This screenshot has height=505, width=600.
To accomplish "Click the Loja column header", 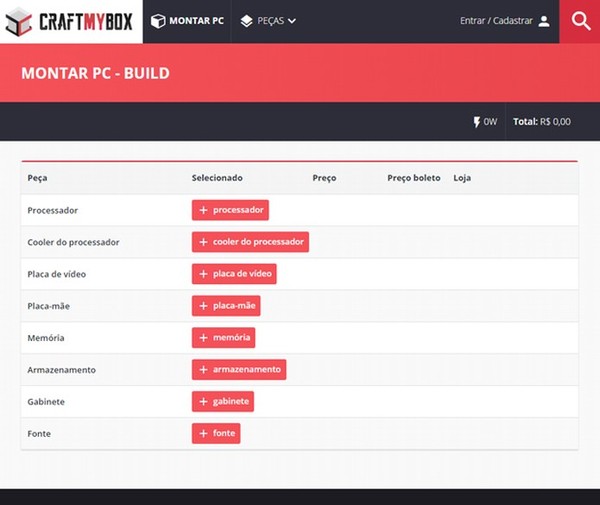I will pos(462,178).
